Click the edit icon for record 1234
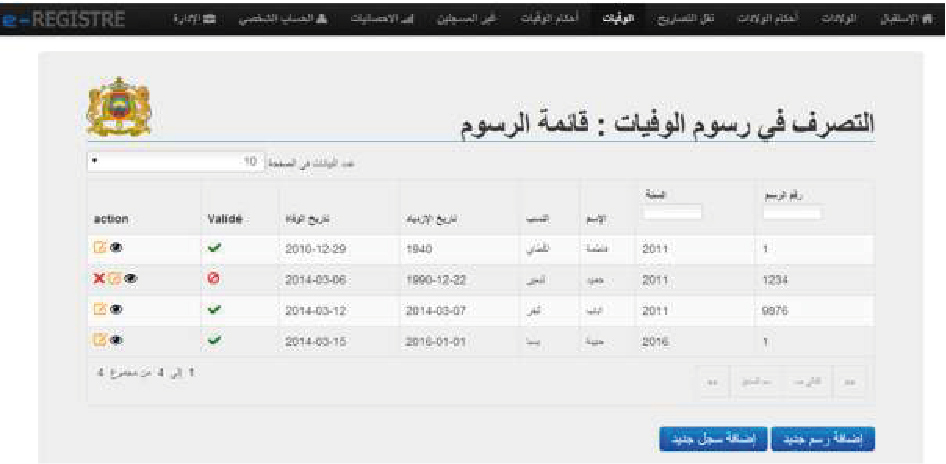Viewport: 946px width, 464px height. point(114,279)
